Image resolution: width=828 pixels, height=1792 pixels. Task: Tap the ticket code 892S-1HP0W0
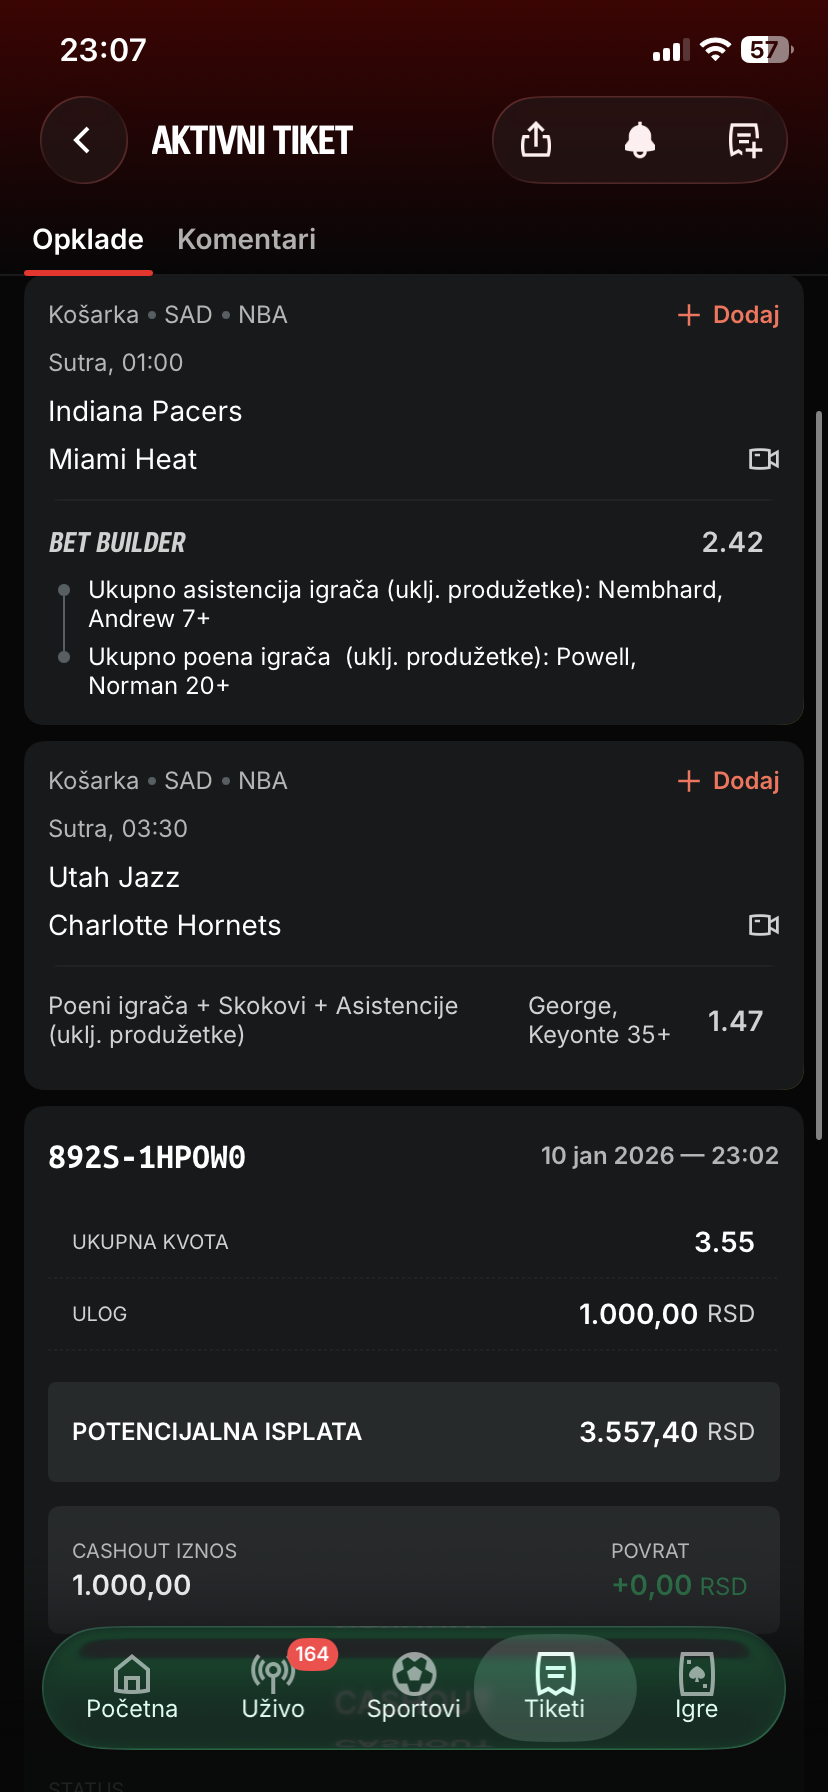pos(147,1157)
